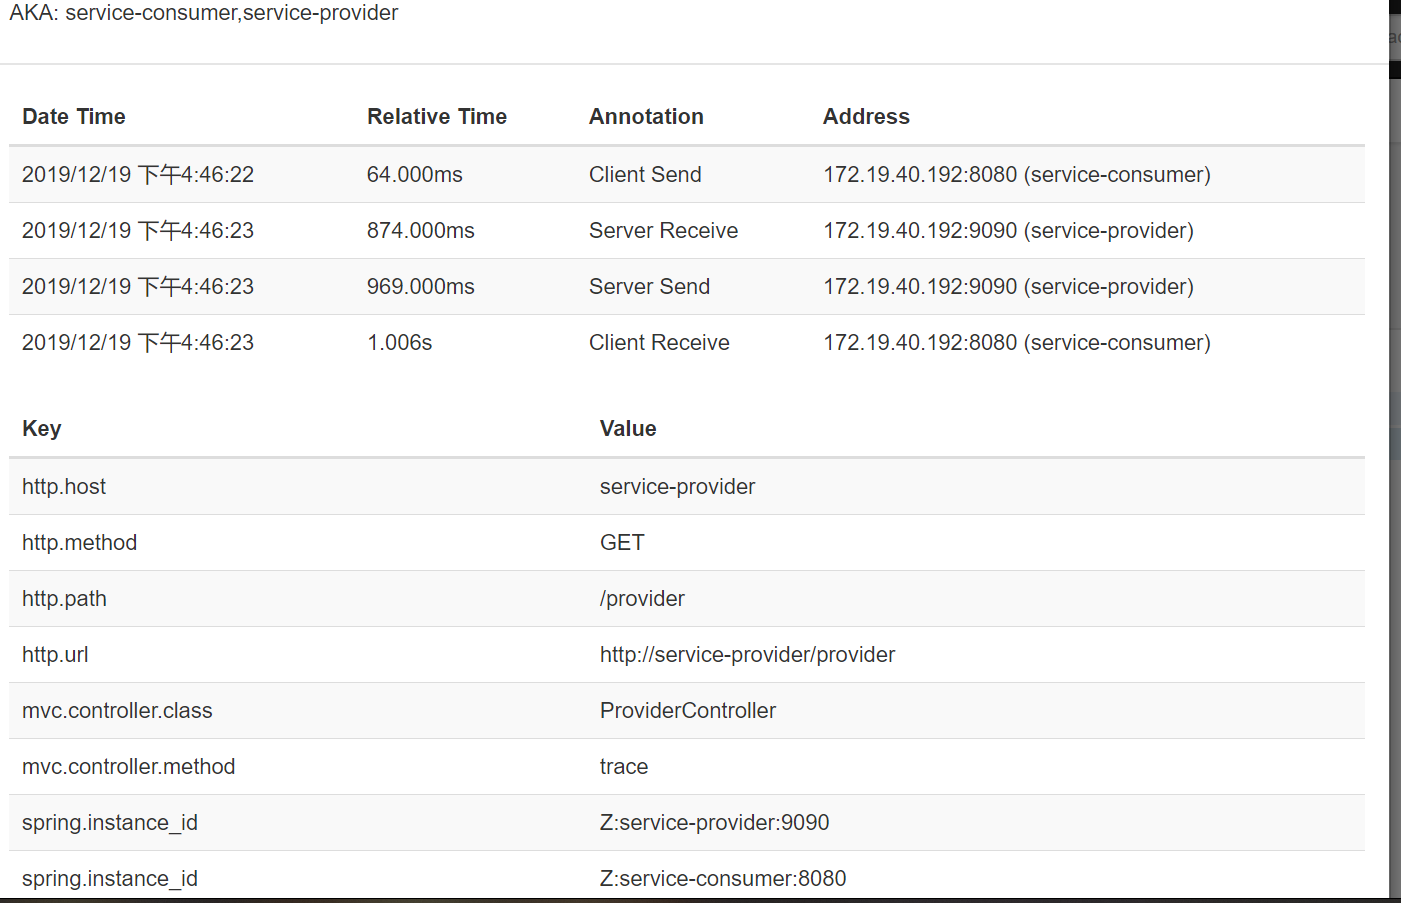Screen dimensions: 1401x903
Task: Click the http.host key cell
Action: (64, 487)
